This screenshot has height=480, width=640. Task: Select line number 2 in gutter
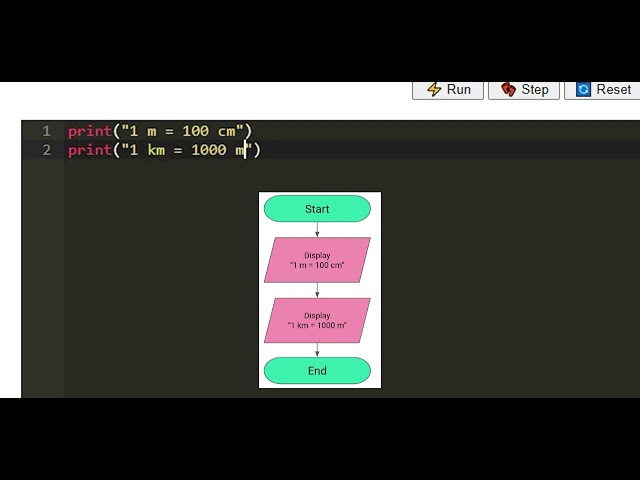tap(47, 150)
